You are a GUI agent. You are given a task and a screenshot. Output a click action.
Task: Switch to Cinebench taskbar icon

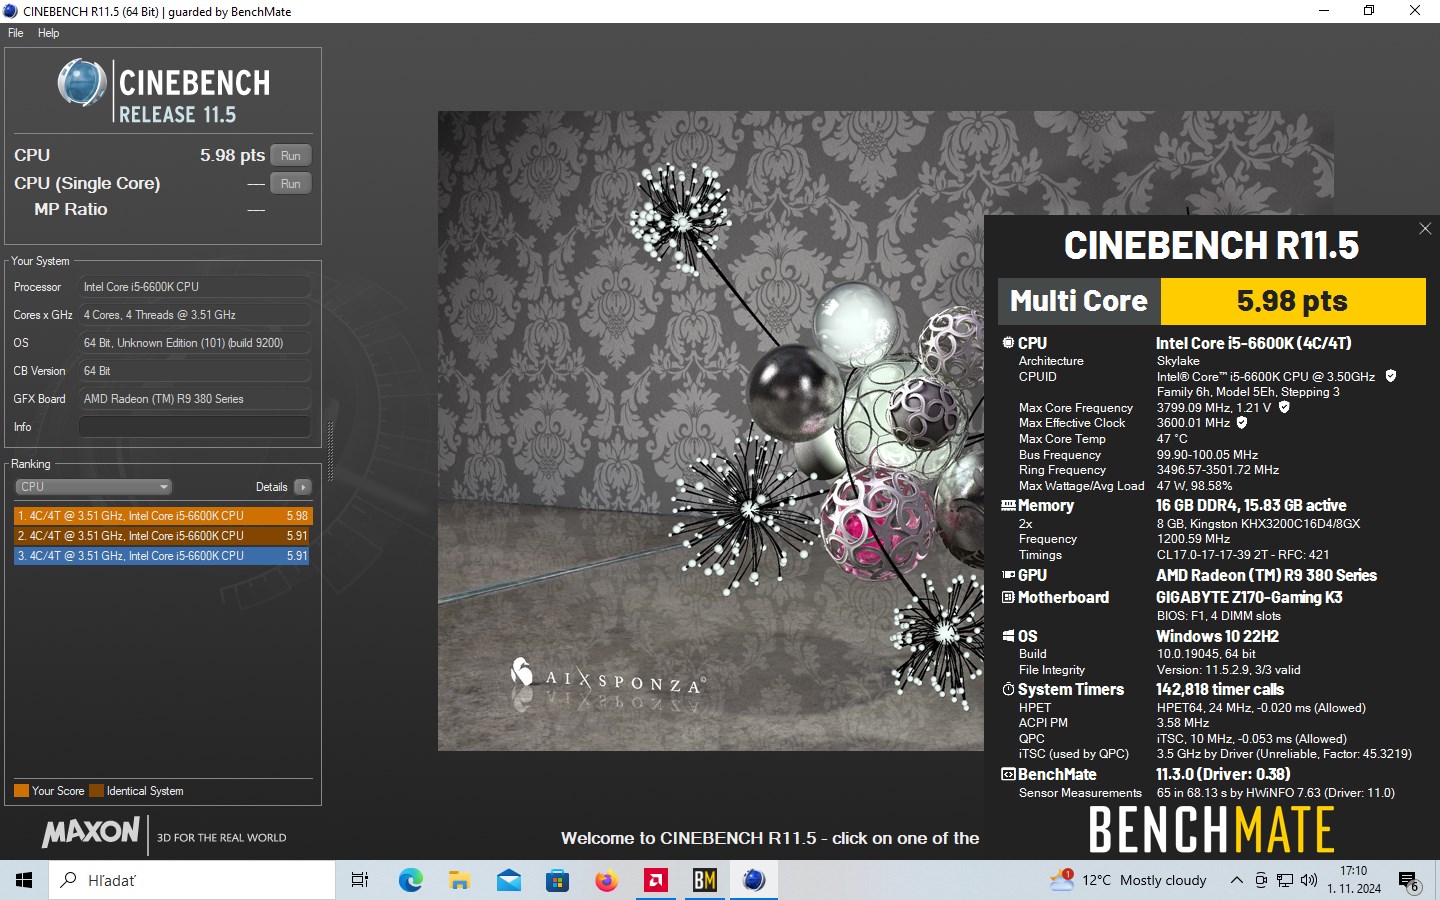click(x=754, y=880)
